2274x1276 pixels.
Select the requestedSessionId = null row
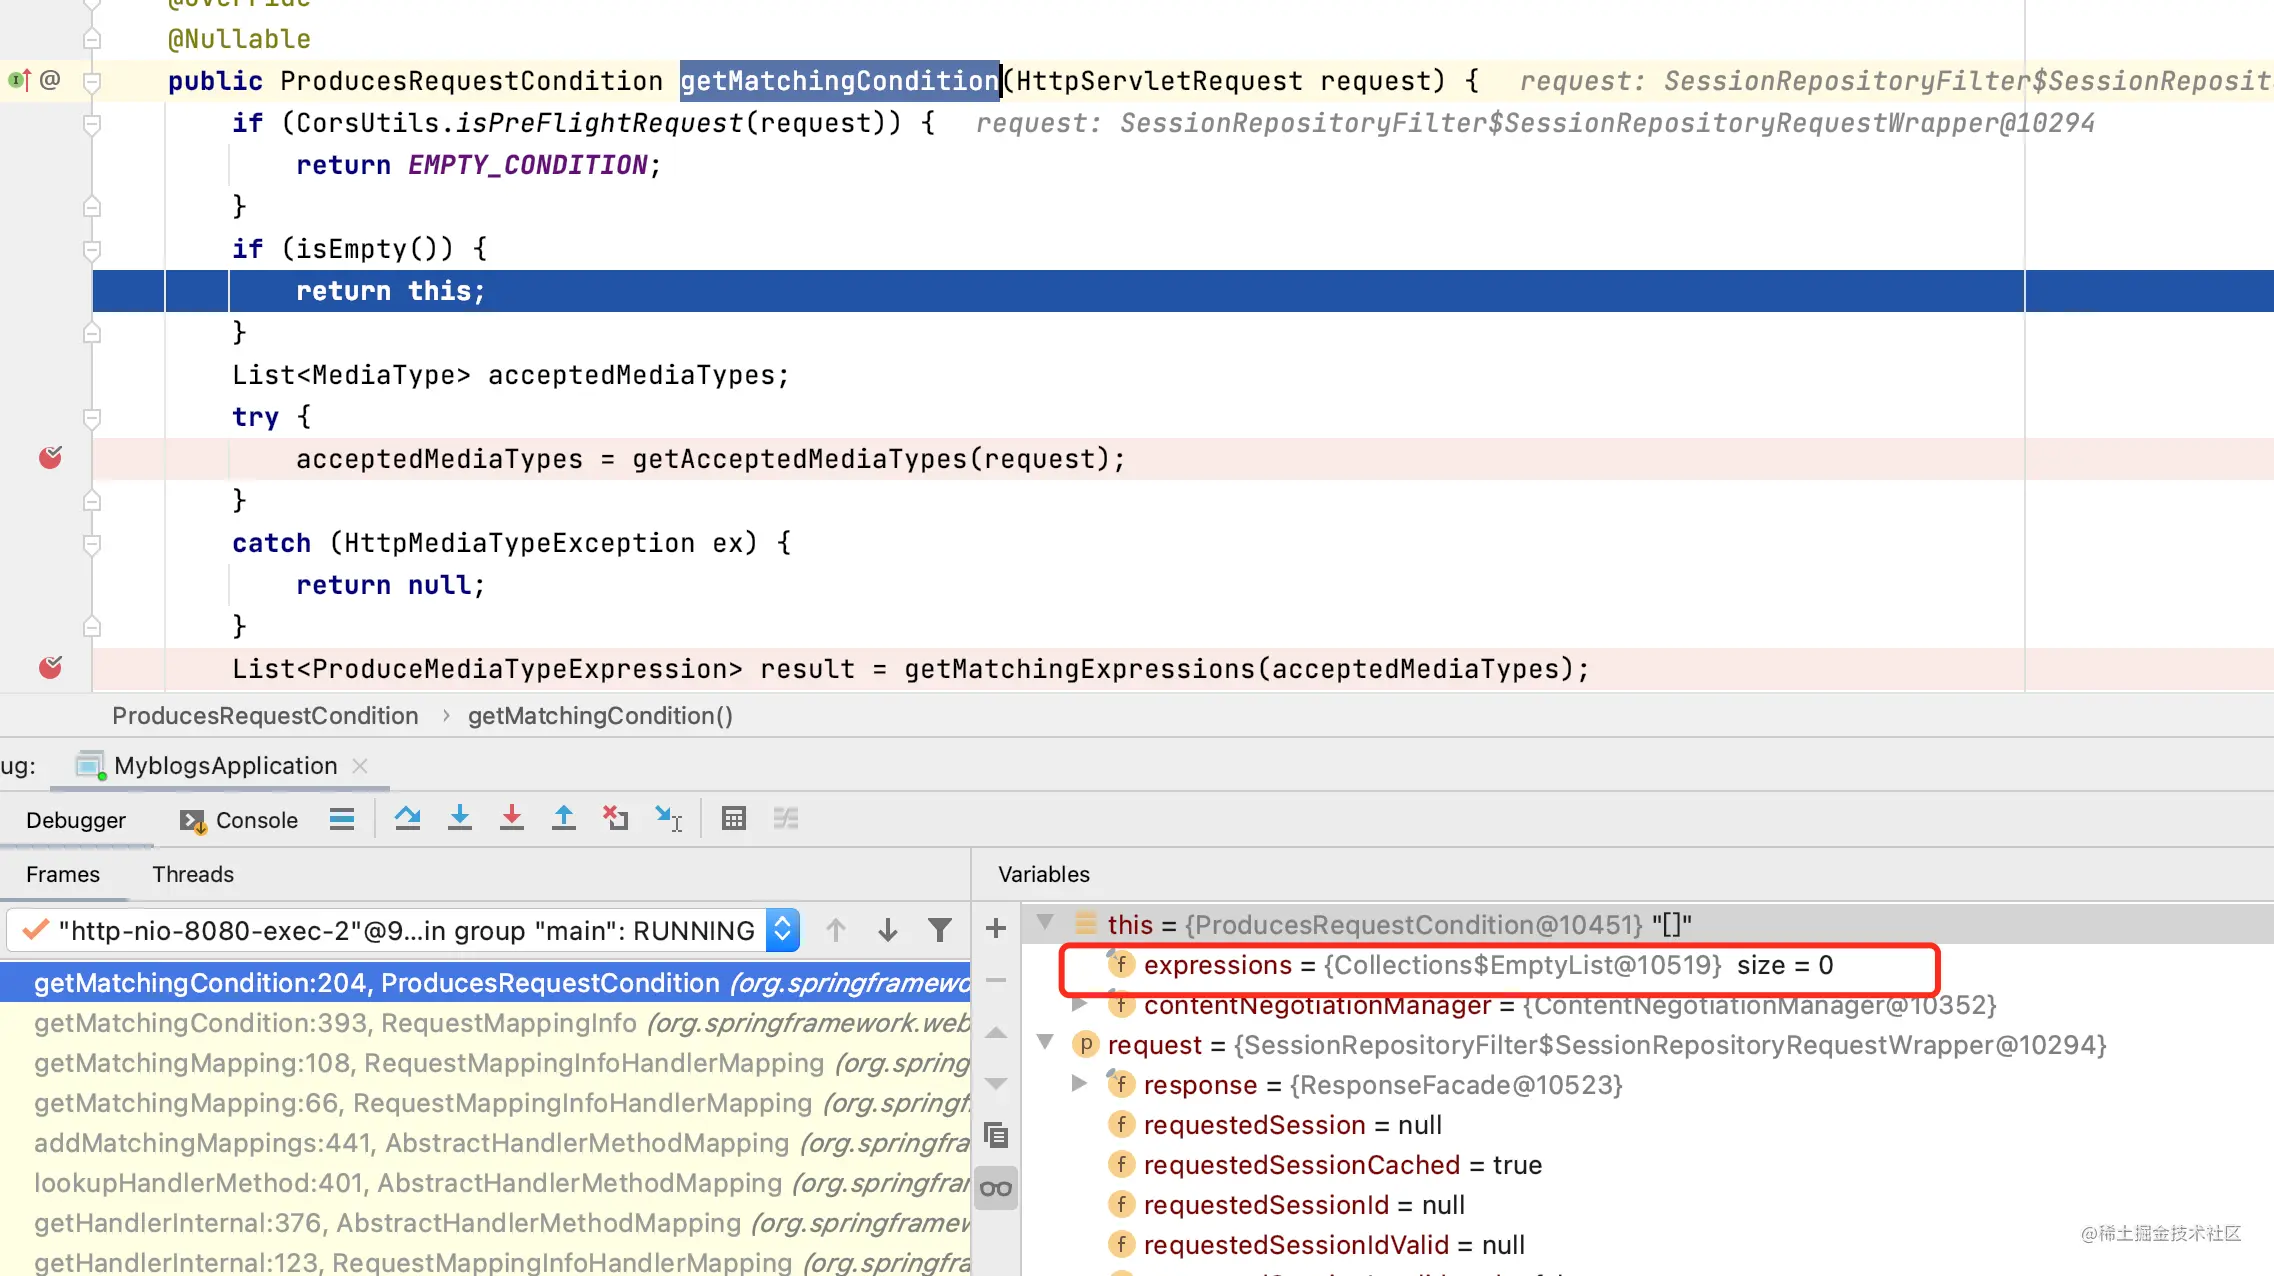click(x=1648, y=1205)
